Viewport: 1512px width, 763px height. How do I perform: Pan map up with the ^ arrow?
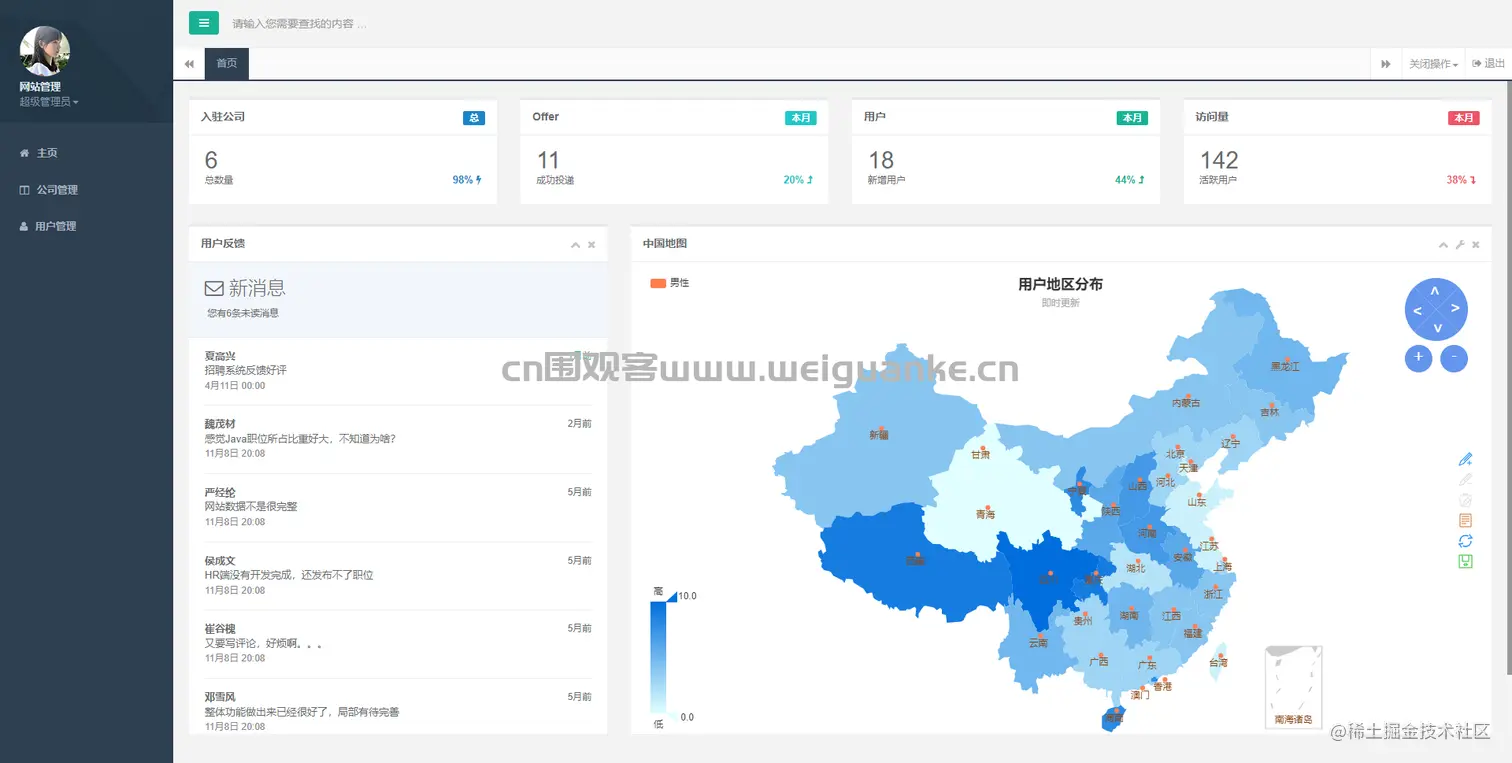coord(1435,291)
